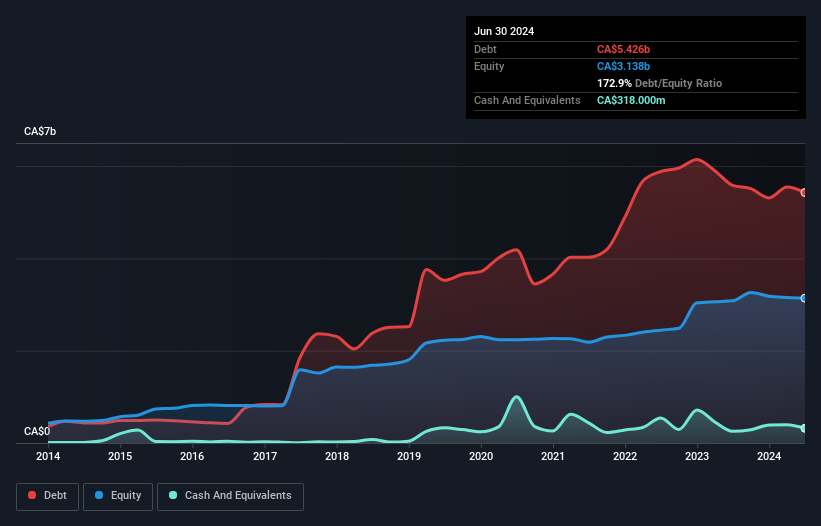Click the red Debt legend dot

click(x=32, y=495)
